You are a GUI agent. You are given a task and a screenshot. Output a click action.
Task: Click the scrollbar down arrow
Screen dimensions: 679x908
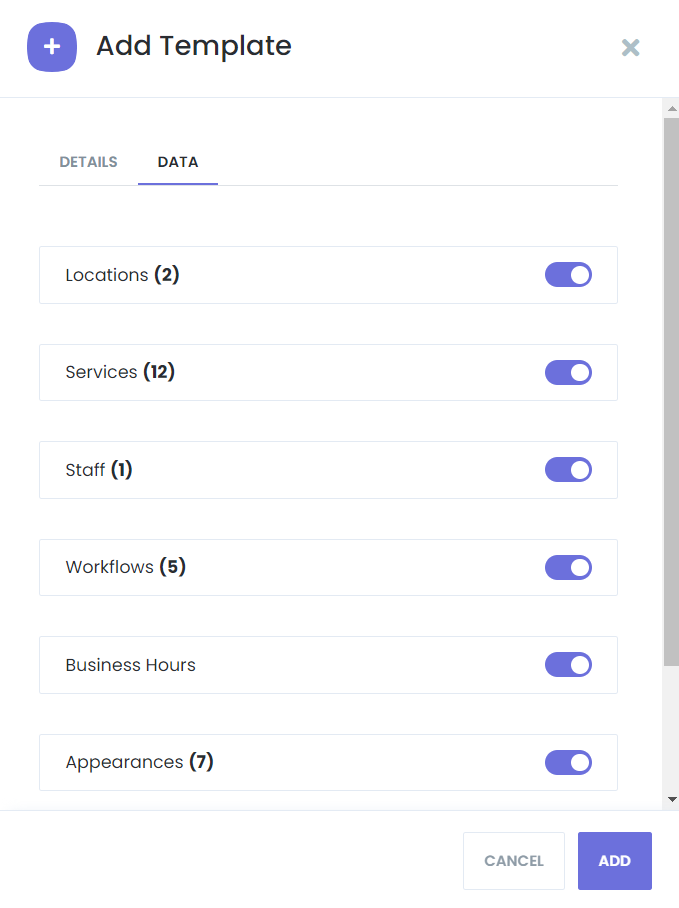pyautogui.click(x=671, y=799)
